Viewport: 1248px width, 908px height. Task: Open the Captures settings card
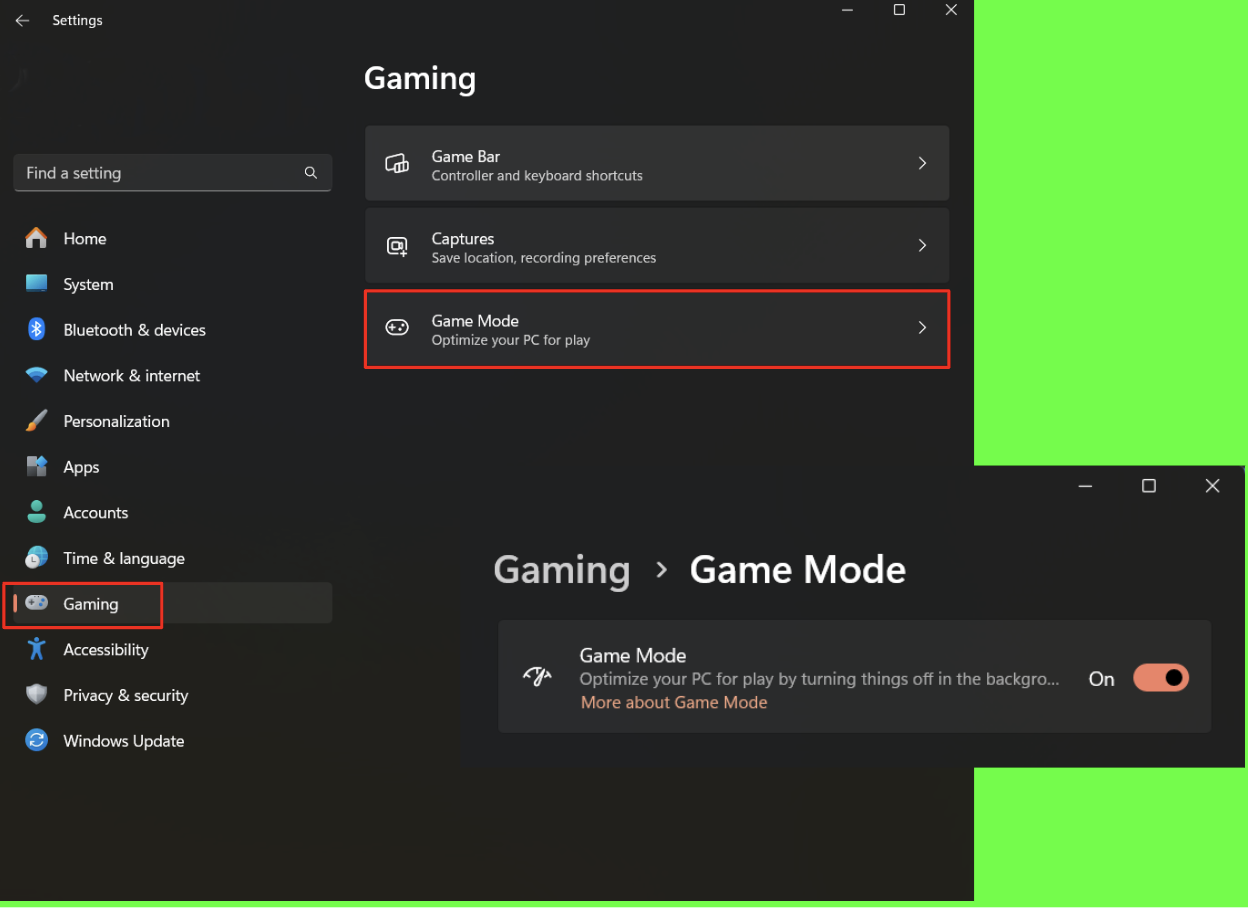657,245
